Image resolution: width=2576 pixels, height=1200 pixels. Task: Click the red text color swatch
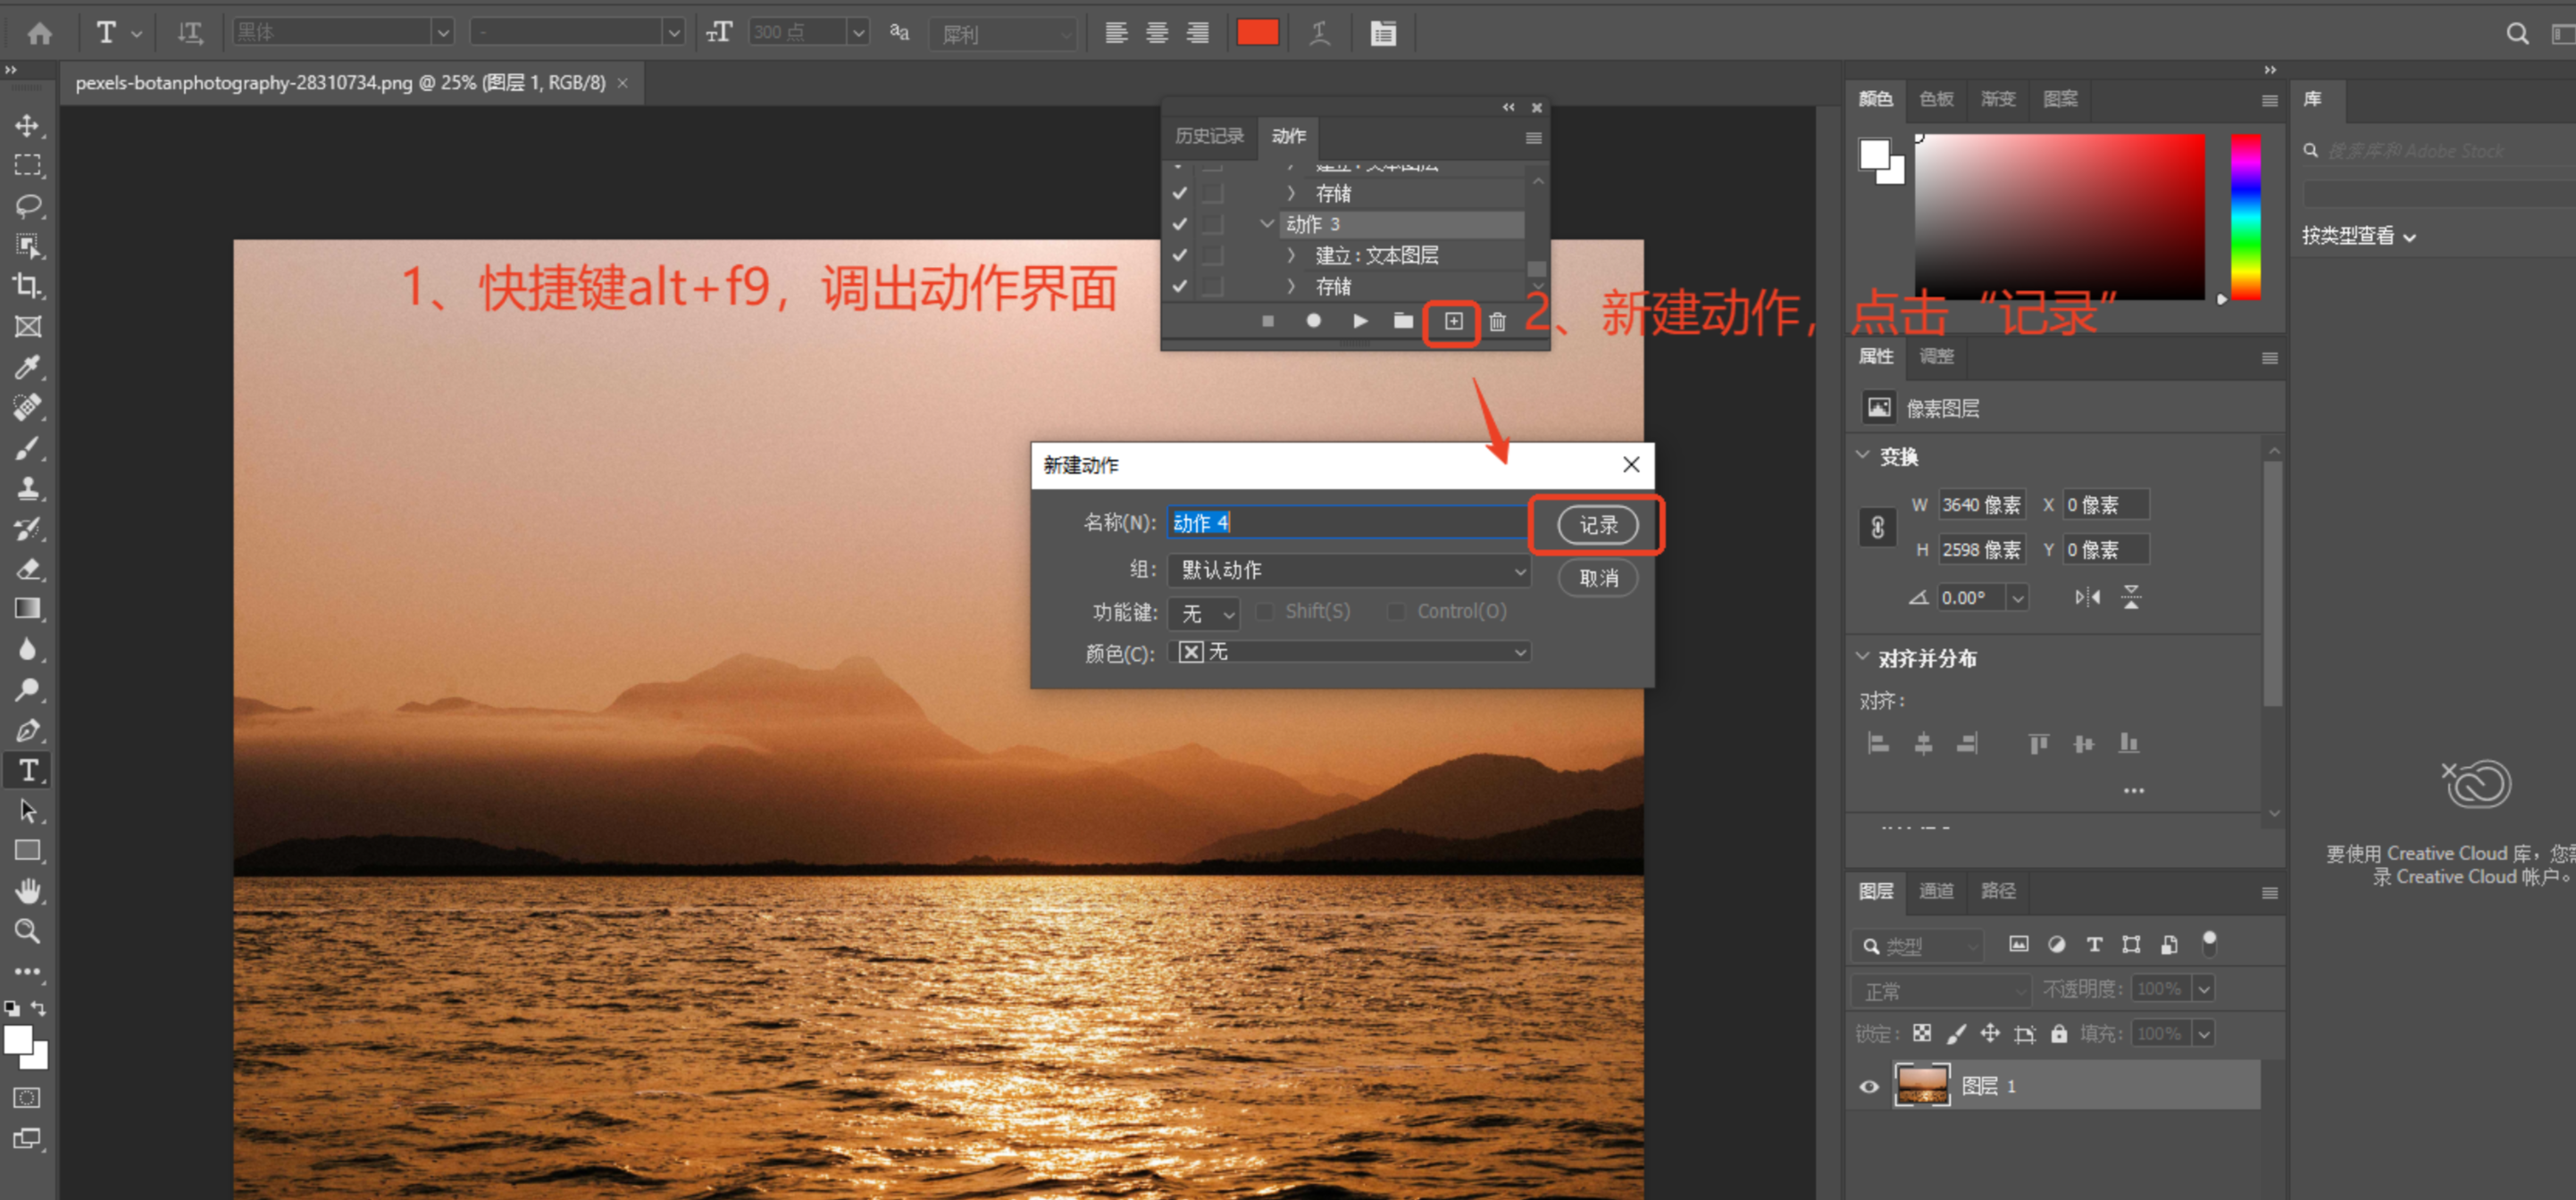coord(1257,33)
